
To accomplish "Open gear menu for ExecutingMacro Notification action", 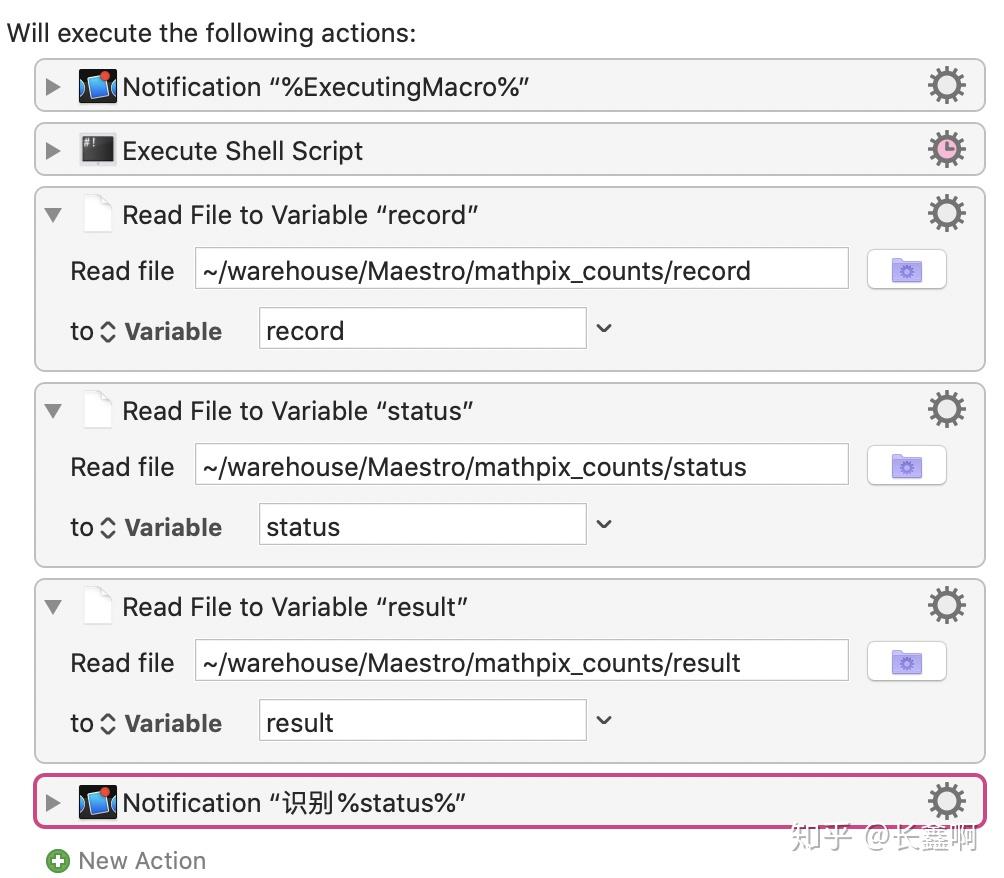I will tap(946, 86).
